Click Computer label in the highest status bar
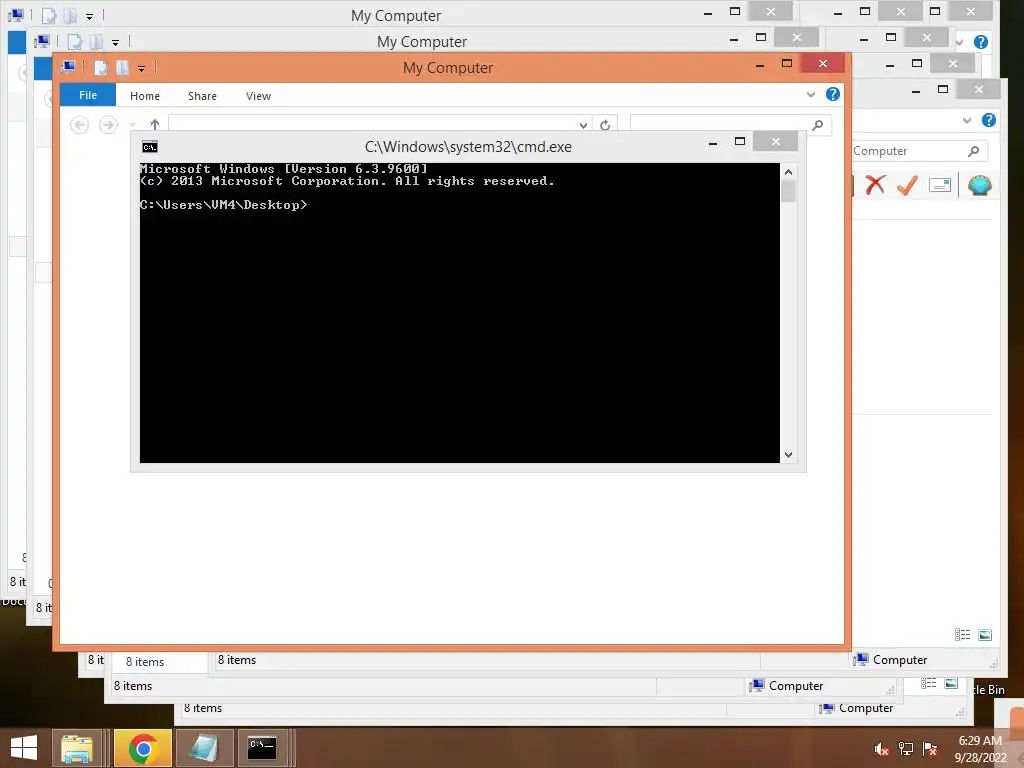 [900, 660]
